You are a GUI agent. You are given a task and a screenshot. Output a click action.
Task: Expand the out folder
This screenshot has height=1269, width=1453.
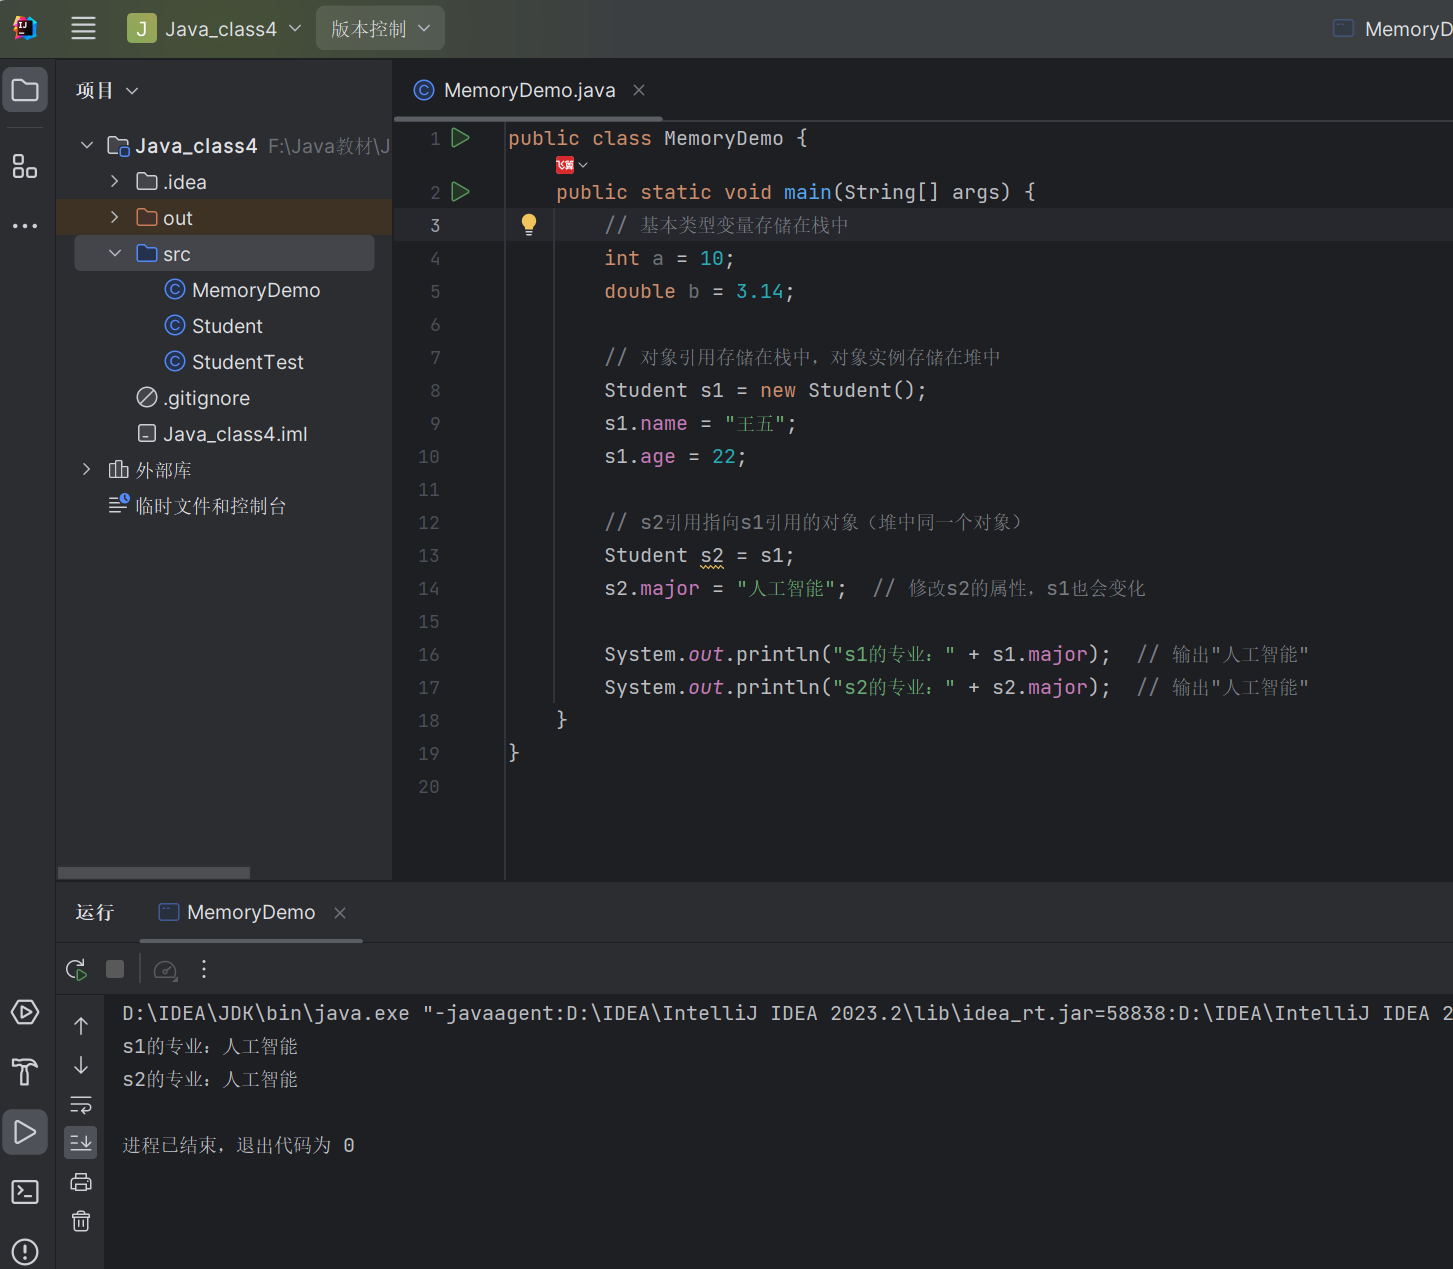click(114, 218)
